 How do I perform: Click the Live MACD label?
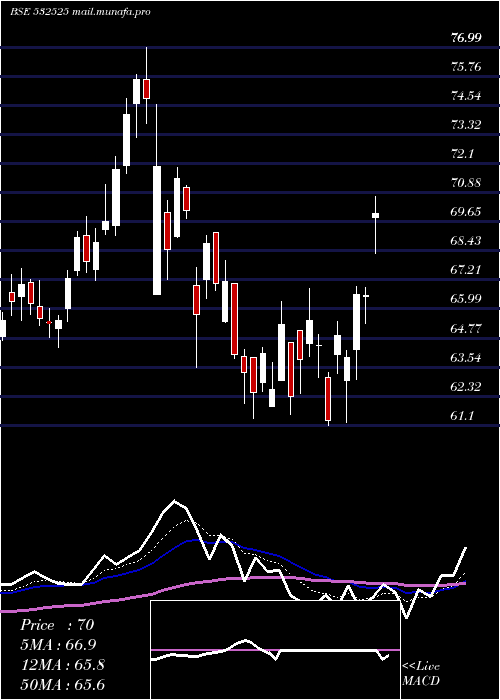click(421, 673)
